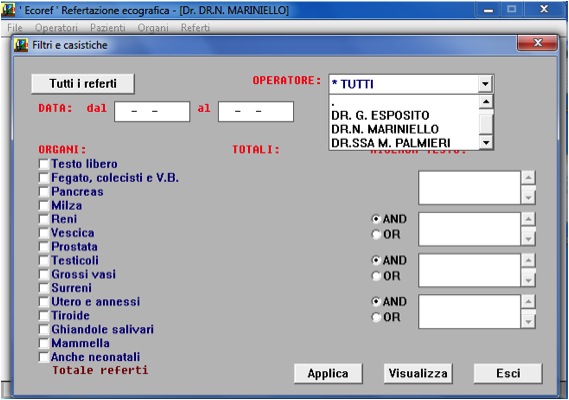Toggle the OPERATORE dropdown arrow
Image resolution: width=569 pixels, height=400 pixels.
[x=485, y=84]
